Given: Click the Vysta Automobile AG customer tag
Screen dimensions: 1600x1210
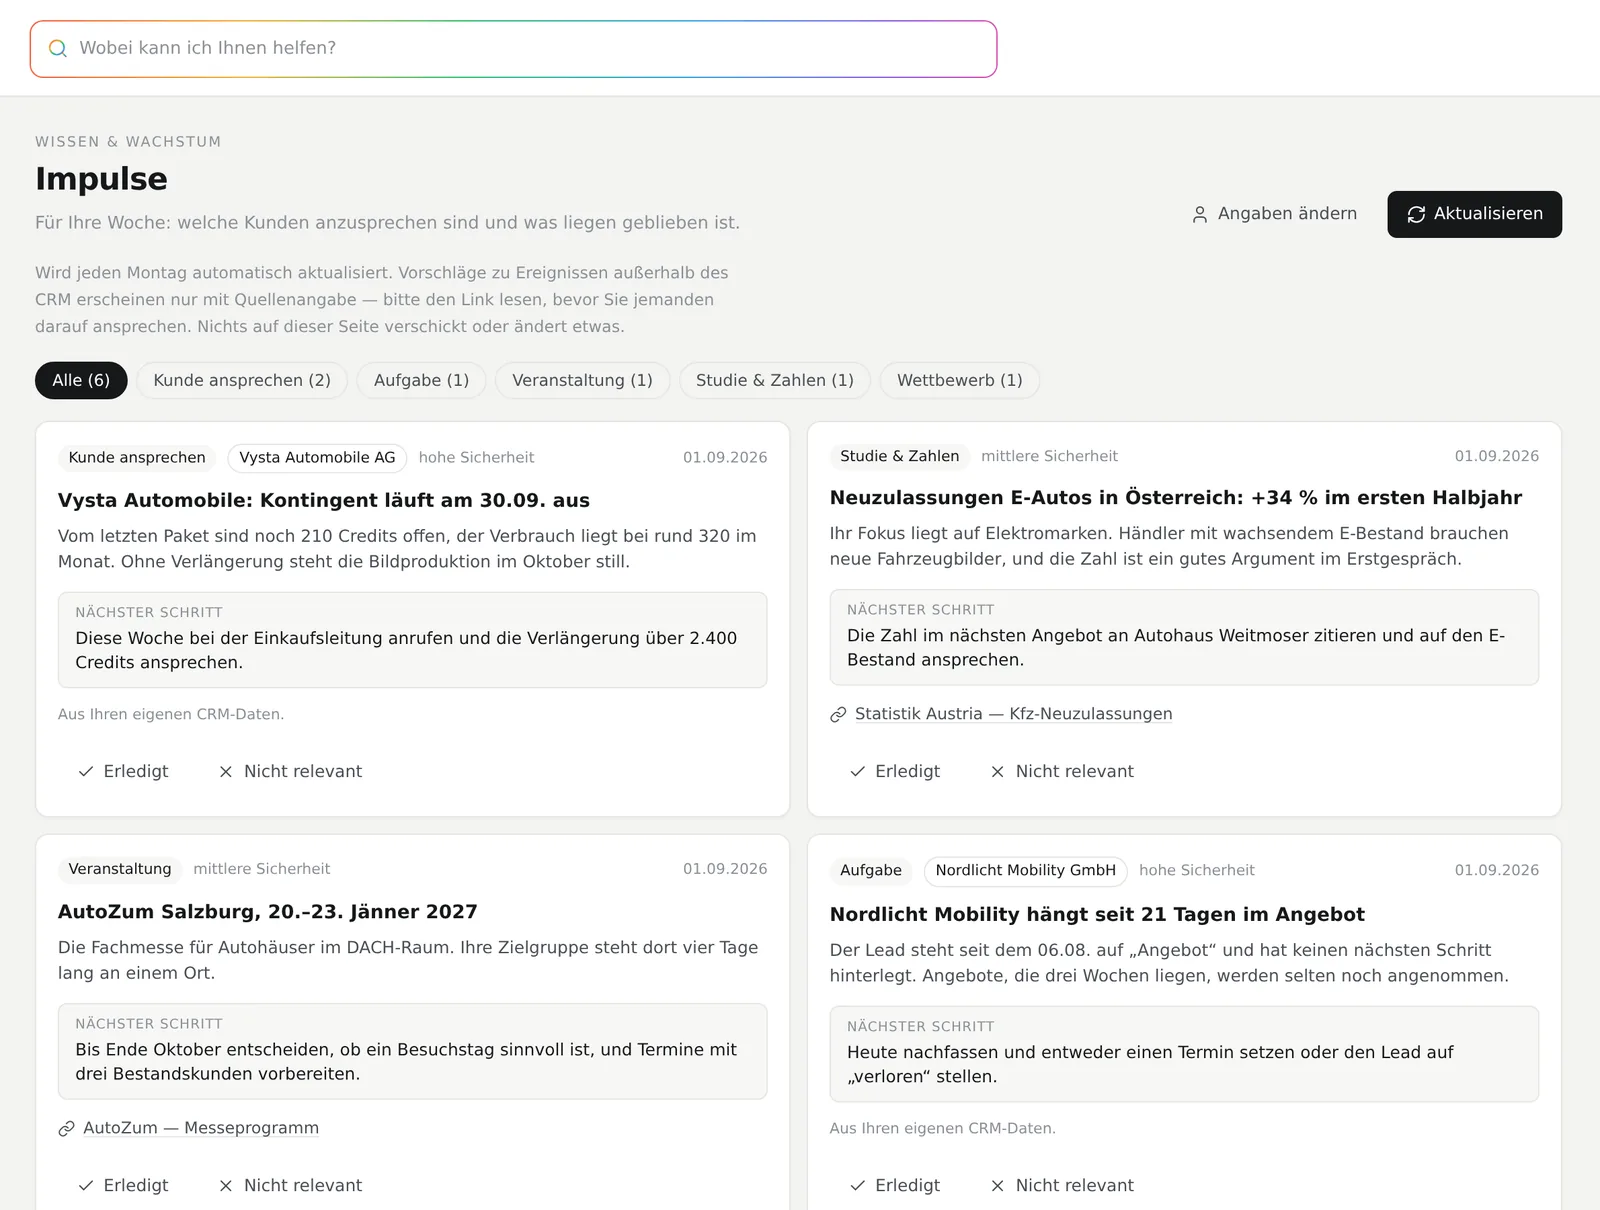Looking at the screenshot, I should [x=317, y=457].
